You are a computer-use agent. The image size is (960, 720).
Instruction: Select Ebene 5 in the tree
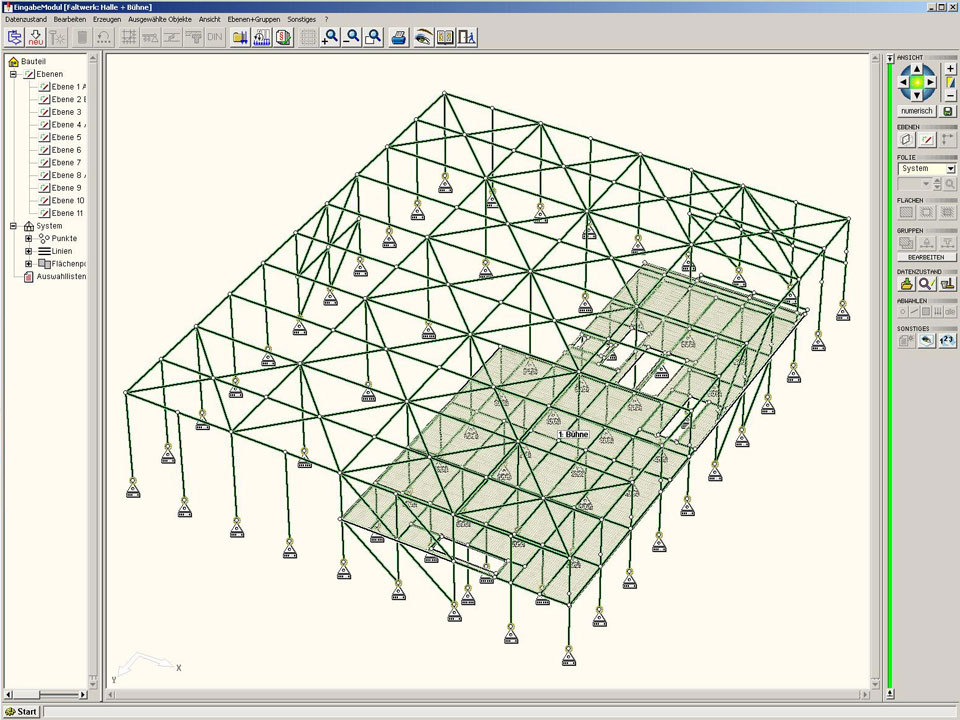pyautogui.click(x=66, y=137)
